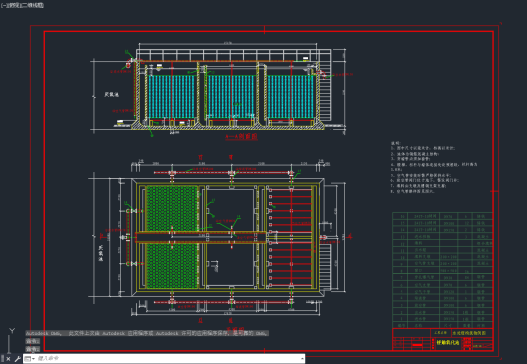Grab the command line drag handle
The width and height of the screenshot is (527, 364).
[2, 359]
